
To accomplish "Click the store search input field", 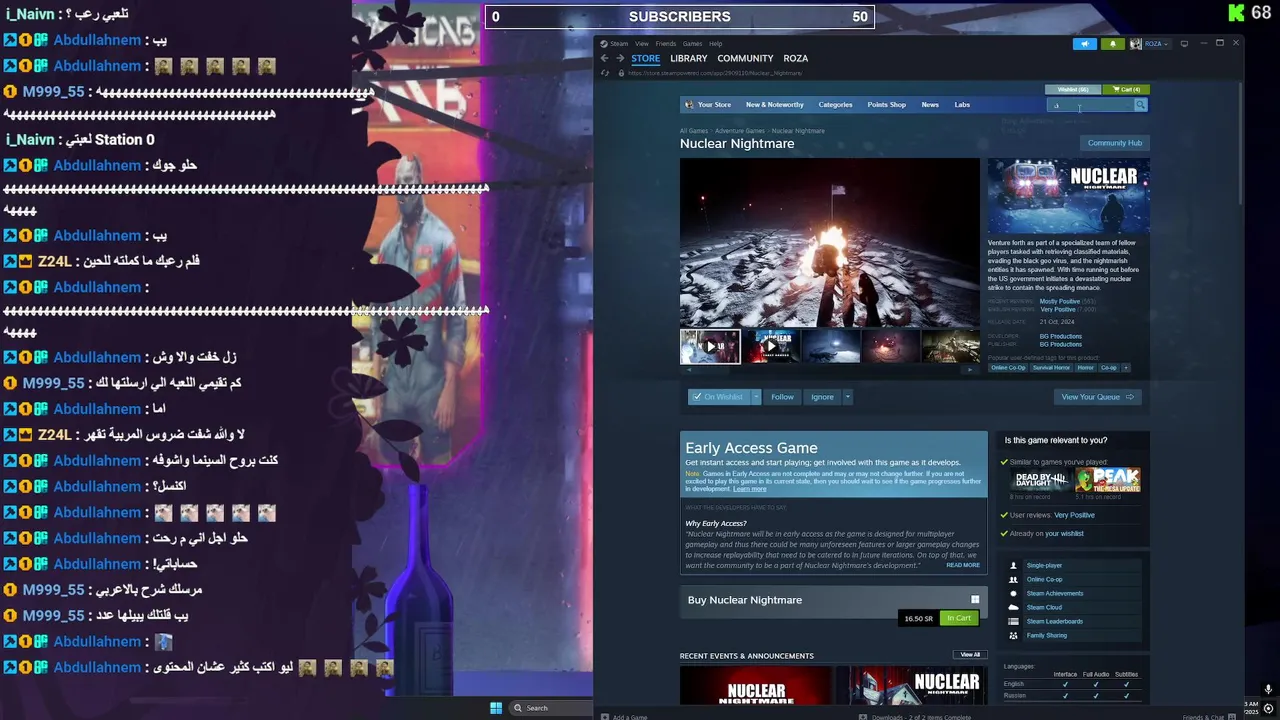I will pyautogui.click(x=1090, y=105).
